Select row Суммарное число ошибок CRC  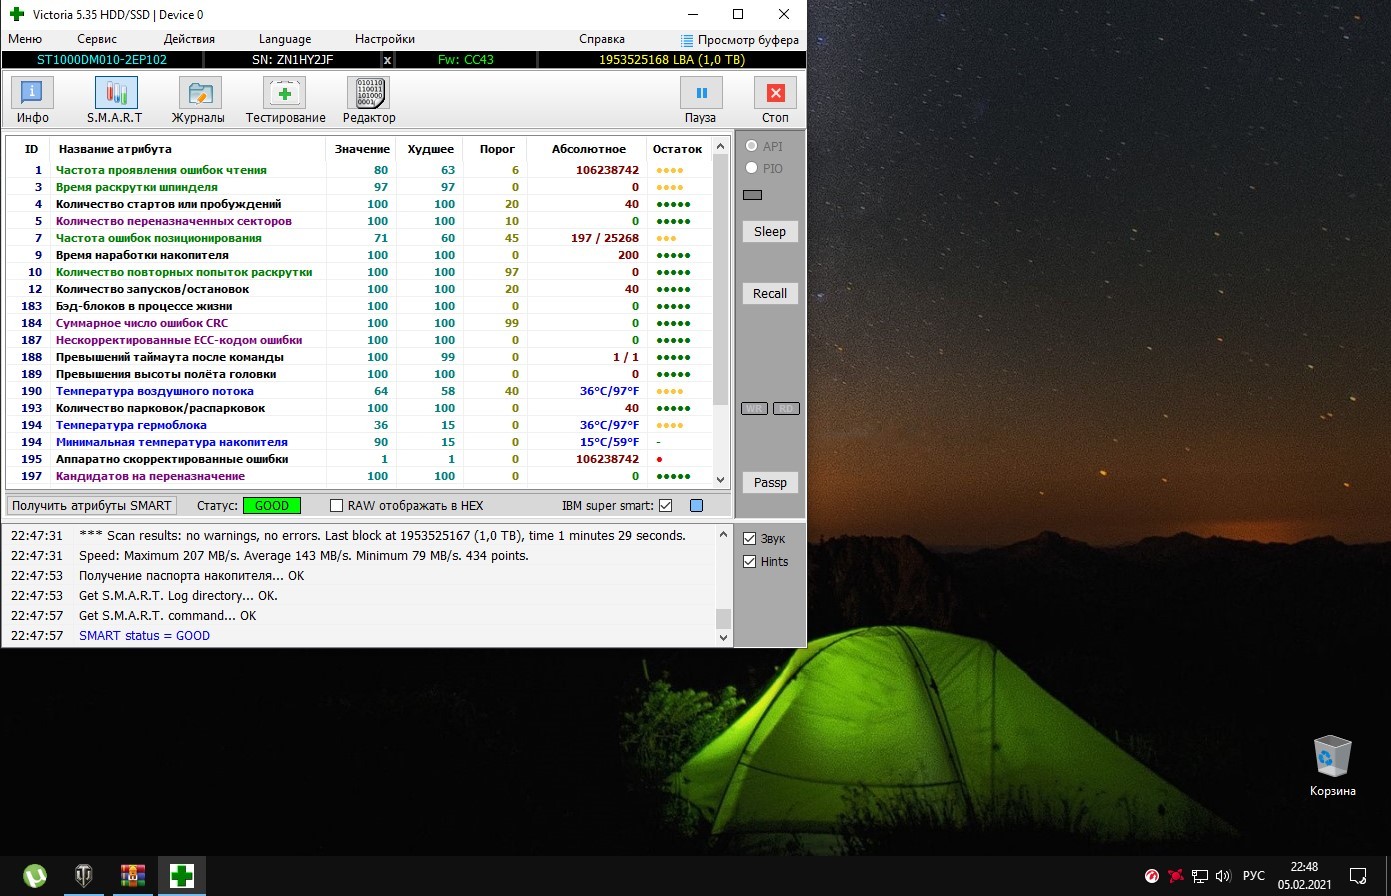(x=360, y=323)
